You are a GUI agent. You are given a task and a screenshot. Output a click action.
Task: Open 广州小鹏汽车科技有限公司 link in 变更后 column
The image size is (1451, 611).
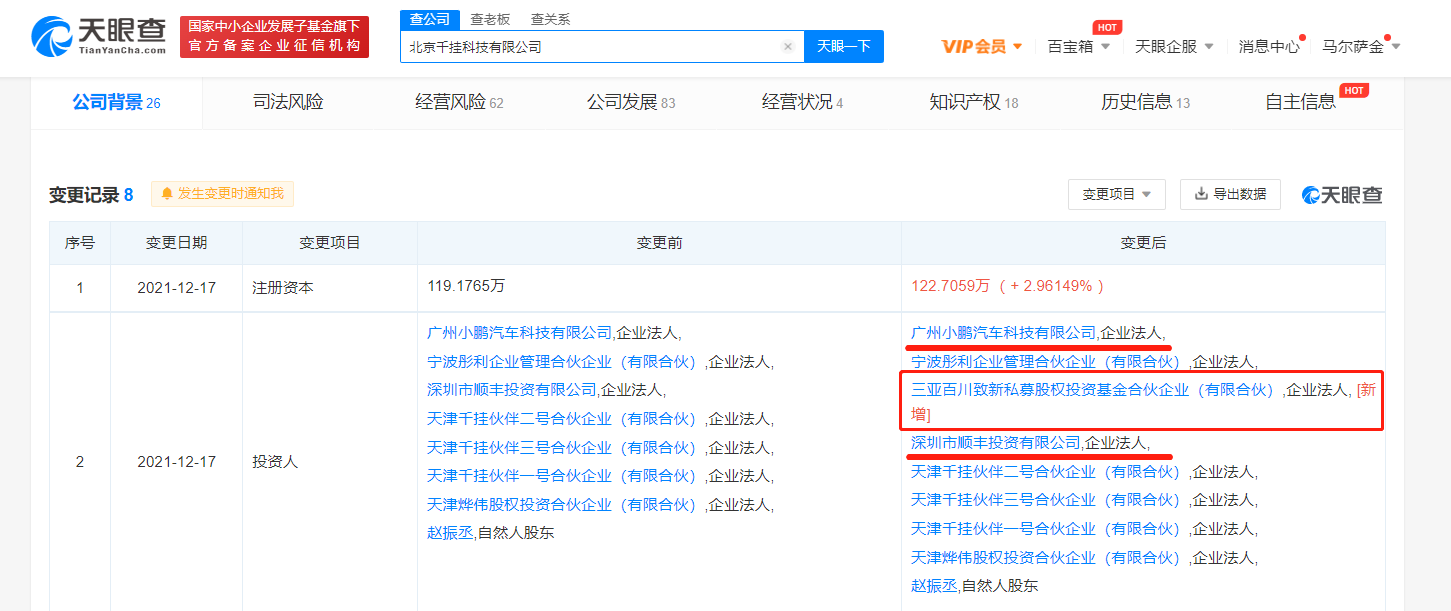pos(1003,332)
